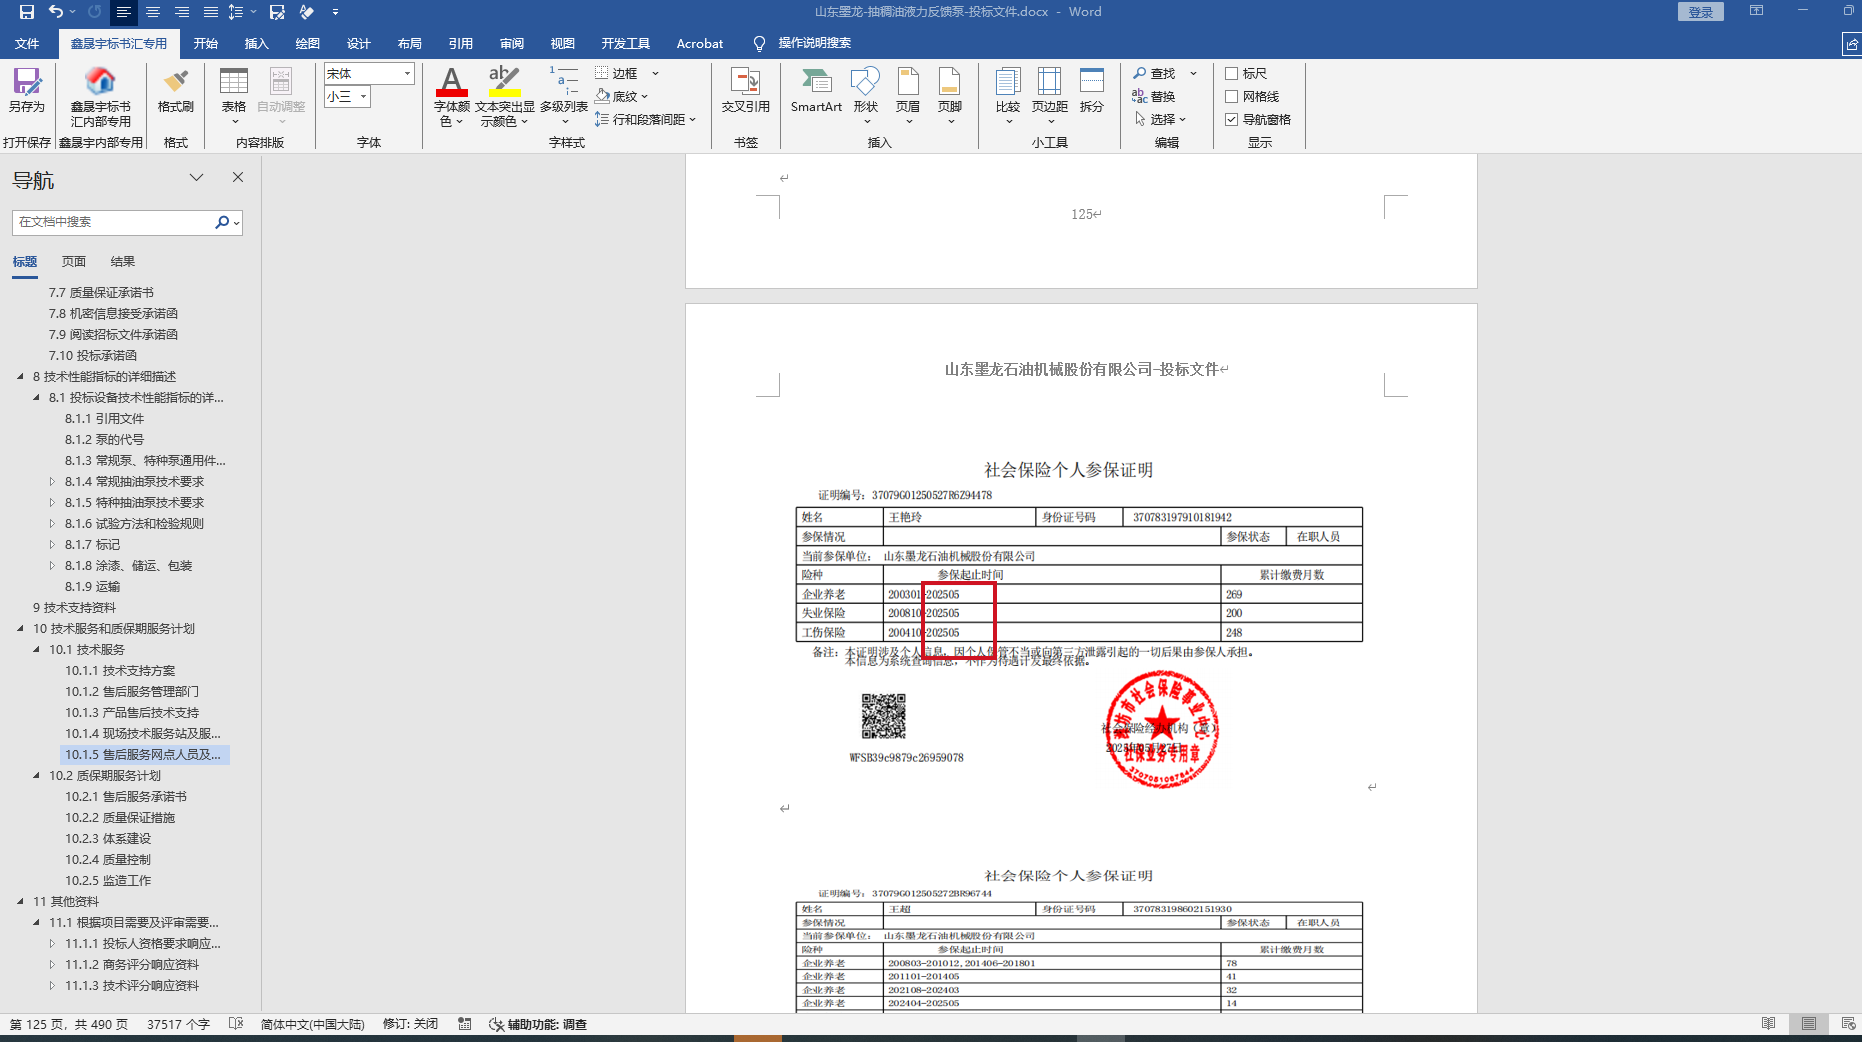This screenshot has height=1042, width=1862.
Task: Adjust 页边距 page margins
Action: pyautogui.click(x=1050, y=96)
